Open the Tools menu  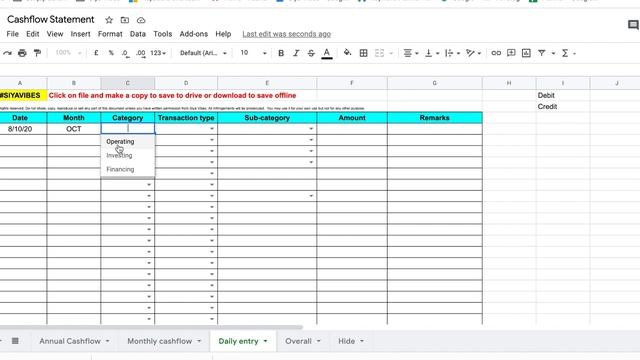pyautogui.click(x=162, y=34)
